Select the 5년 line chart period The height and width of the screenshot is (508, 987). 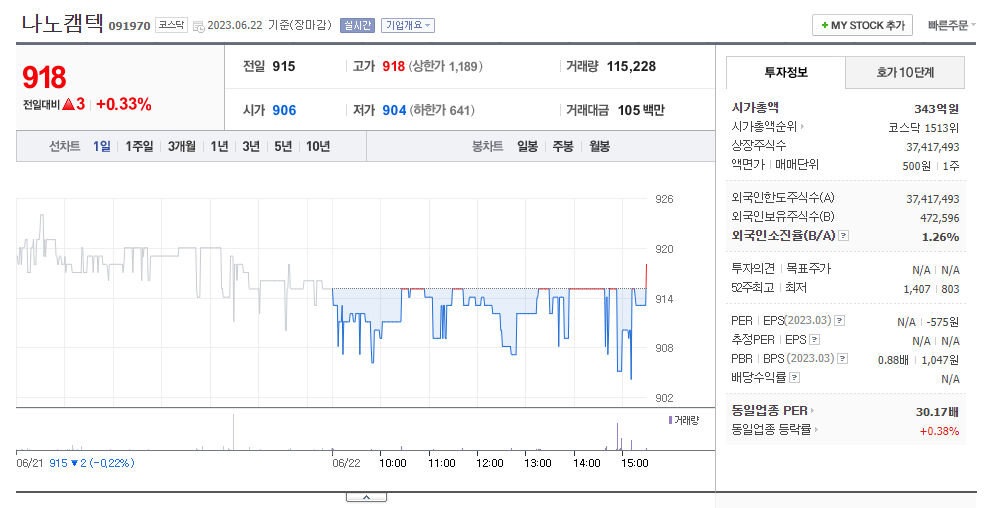[283, 146]
